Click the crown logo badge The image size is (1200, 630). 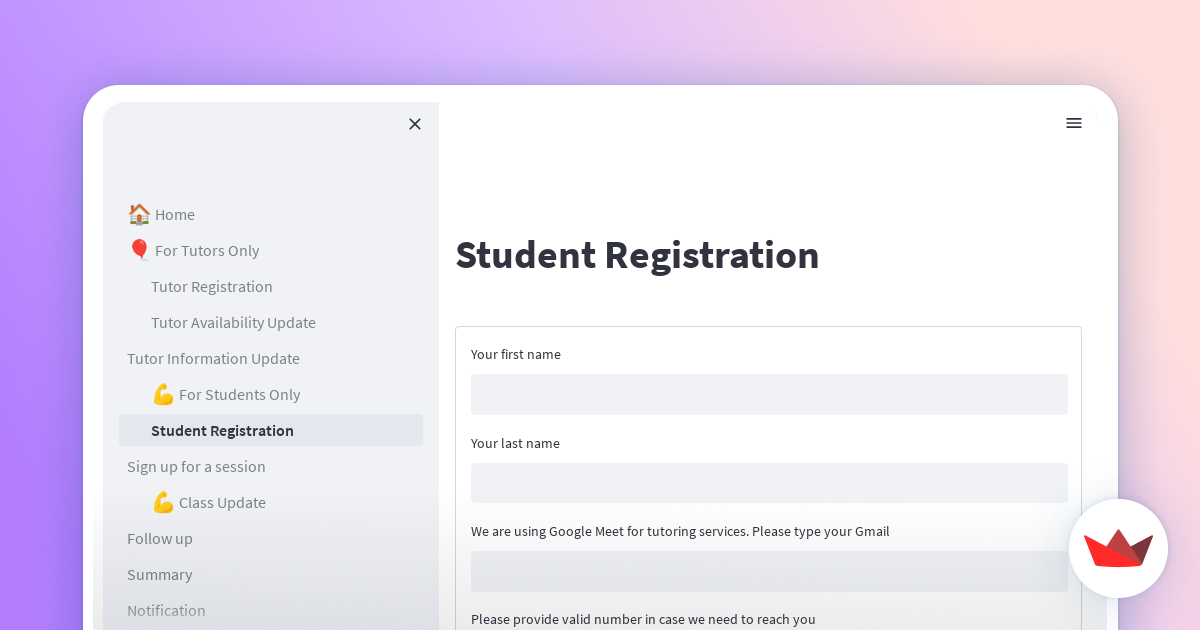1118,548
